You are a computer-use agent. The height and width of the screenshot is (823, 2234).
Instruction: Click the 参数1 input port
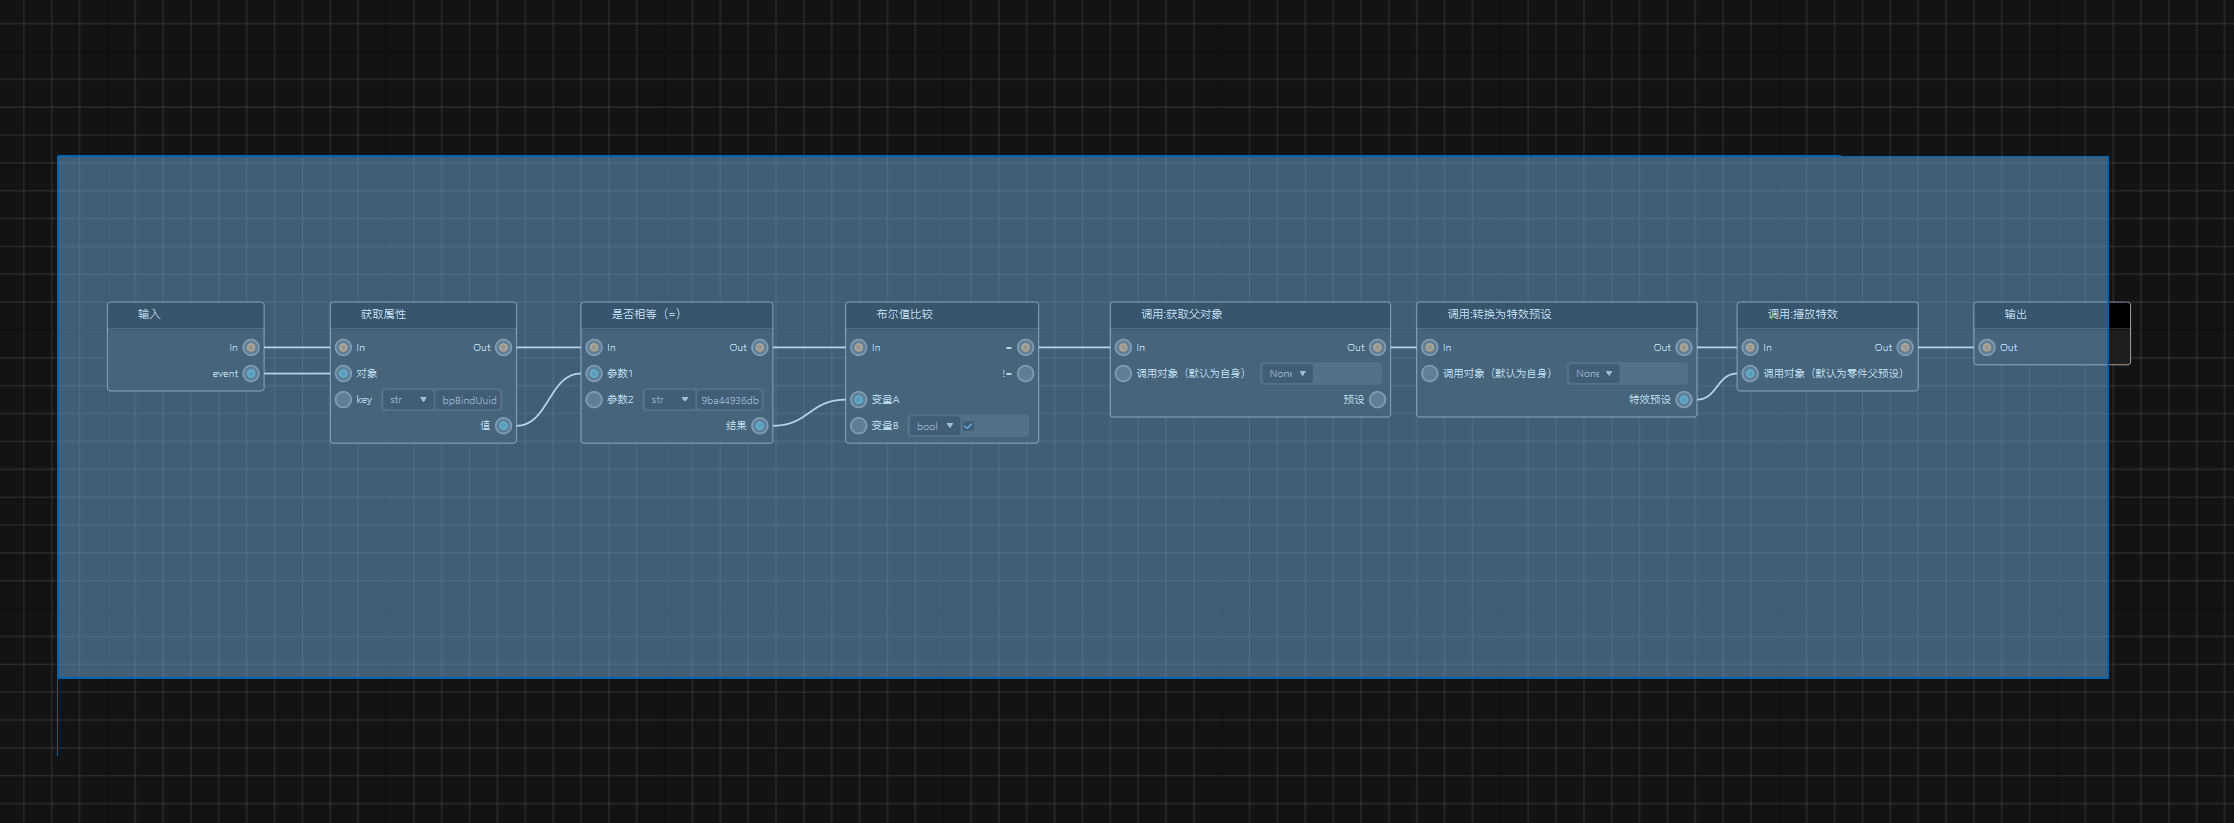point(594,373)
